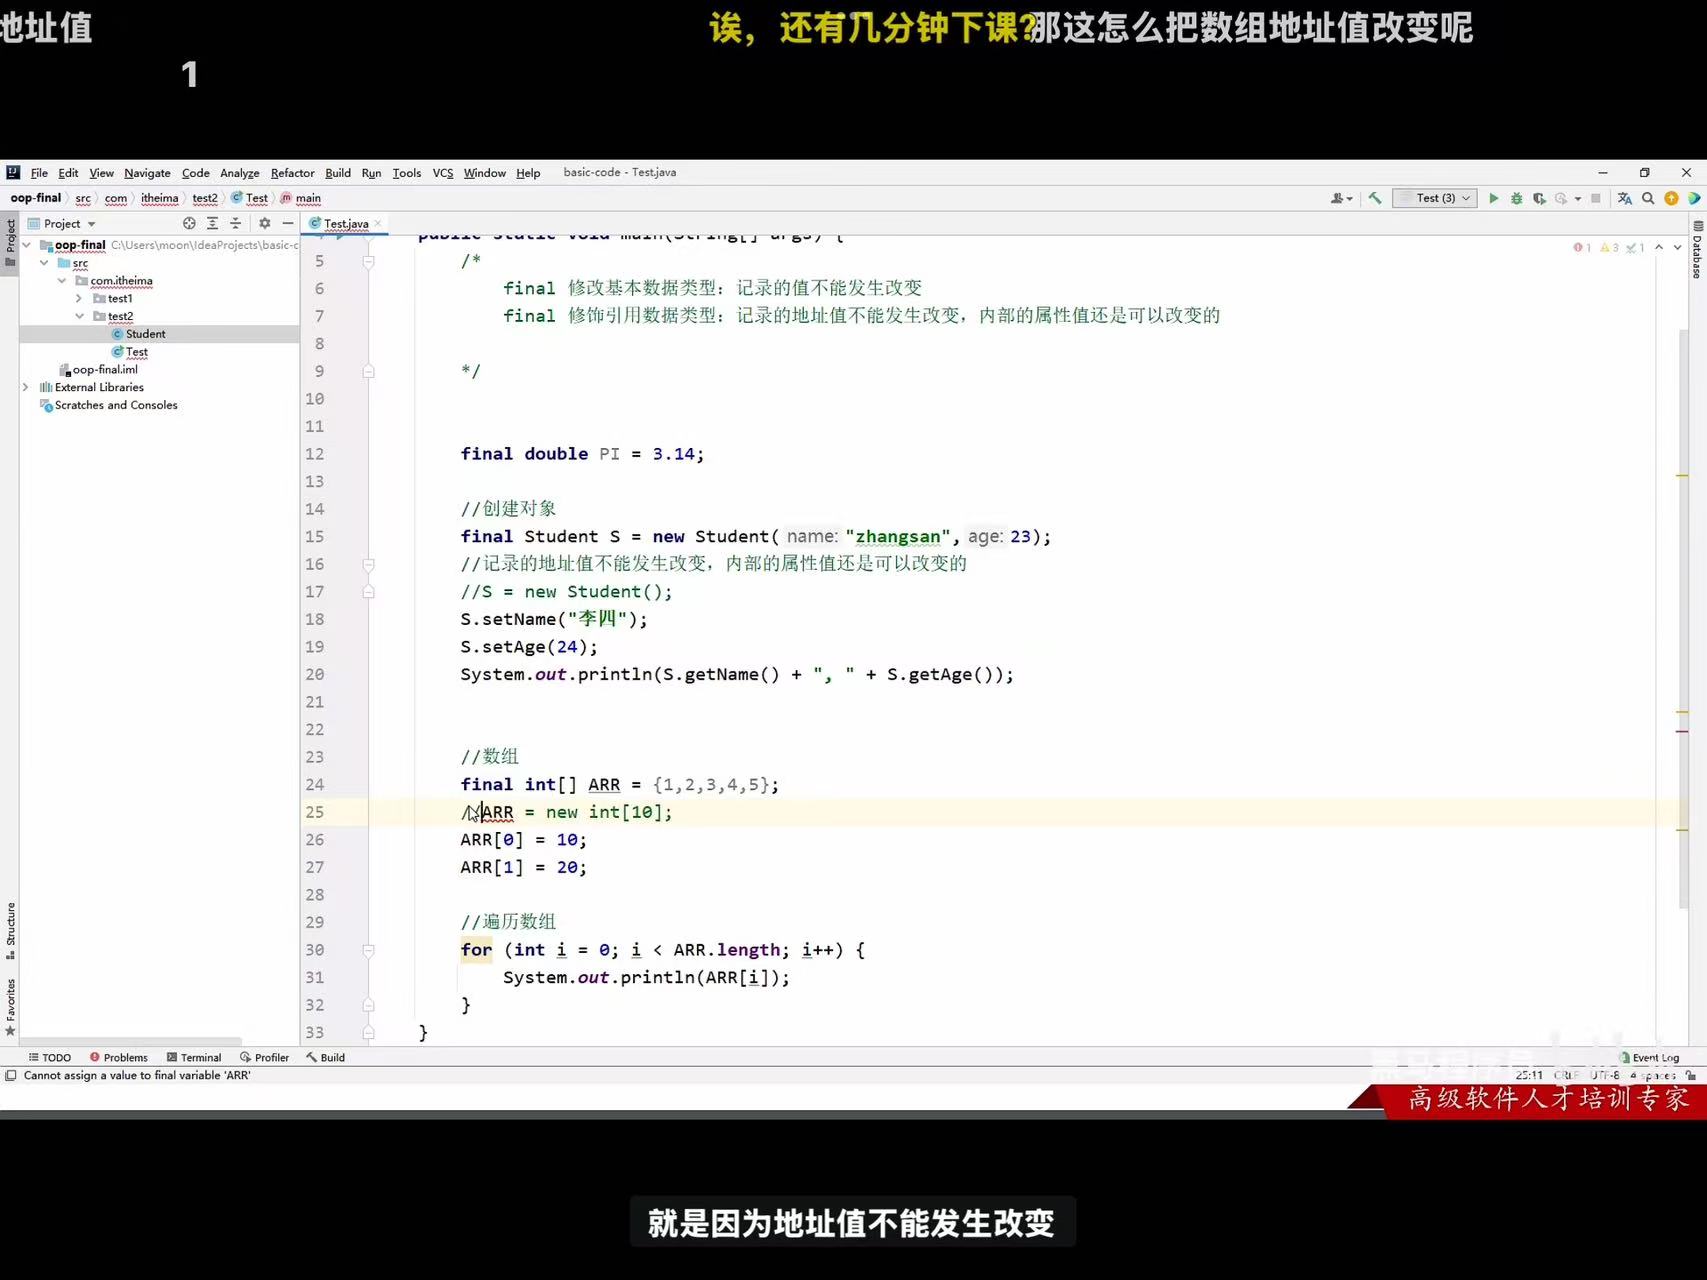Select a file with Scroll-to-source target icon
The height and width of the screenshot is (1280, 1707).
[x=189, y=223]
